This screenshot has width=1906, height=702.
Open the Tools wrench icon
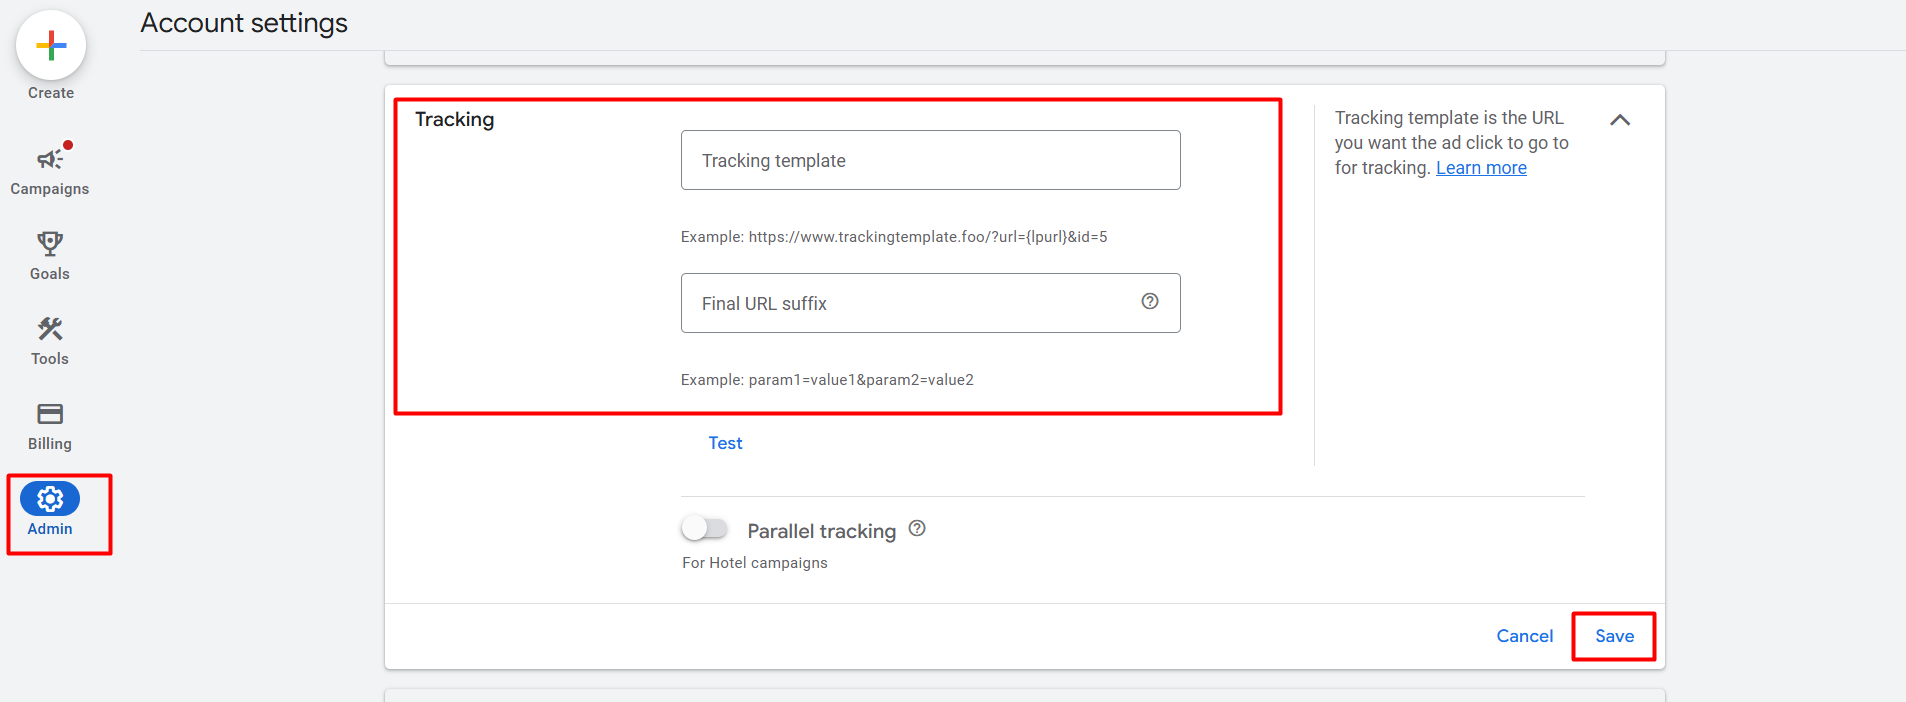50,329
